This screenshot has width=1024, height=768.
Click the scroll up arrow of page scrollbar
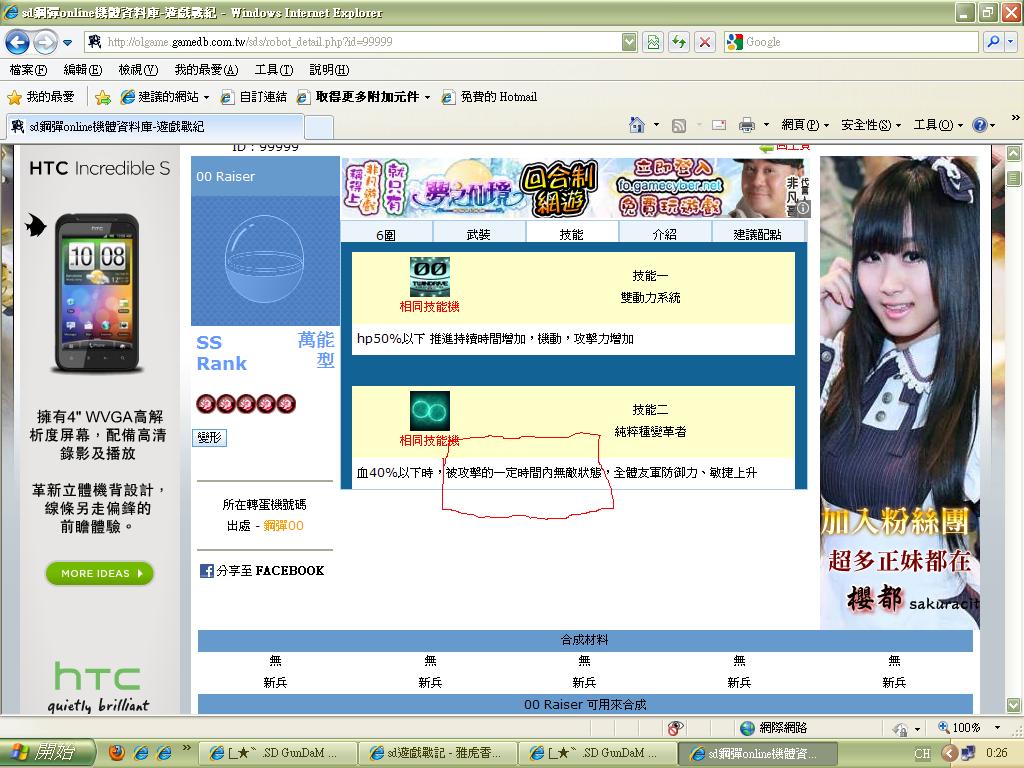click(x=1013, y=154)
